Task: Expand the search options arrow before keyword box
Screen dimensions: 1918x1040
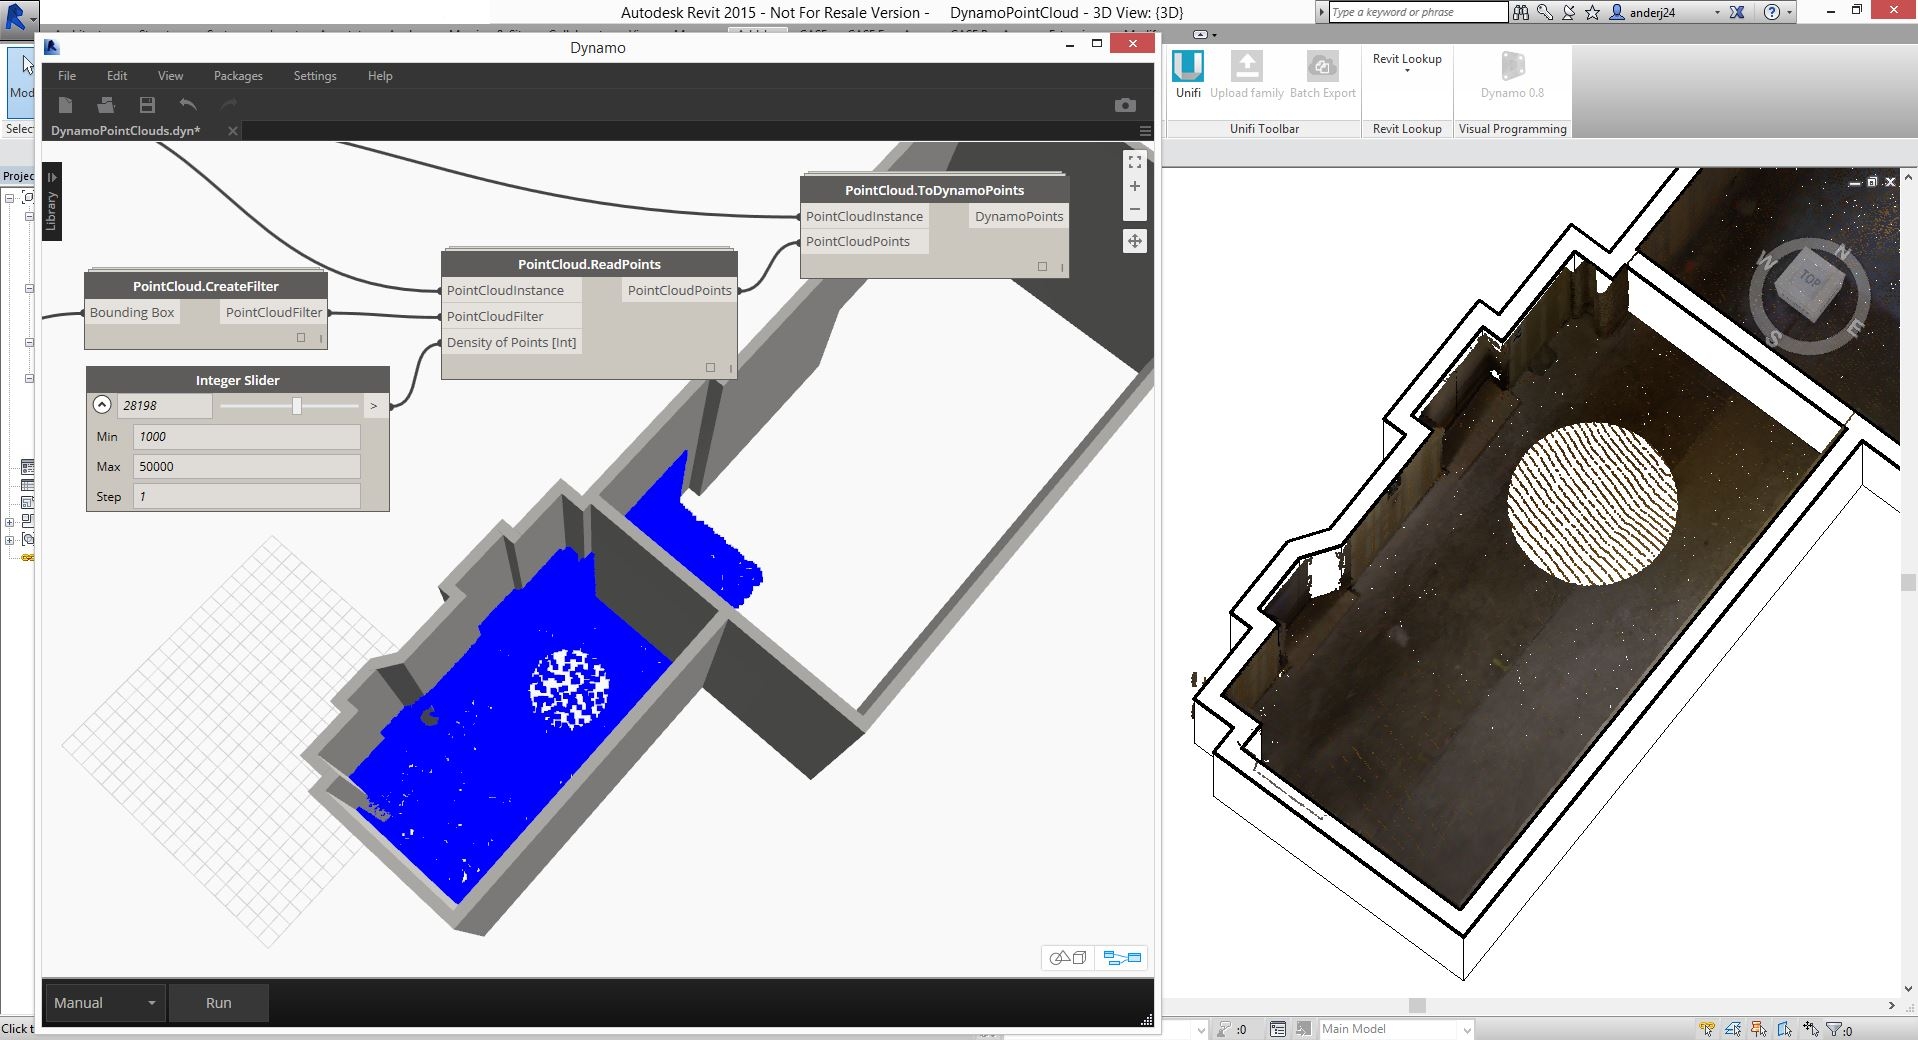Action: point(1321,12)
